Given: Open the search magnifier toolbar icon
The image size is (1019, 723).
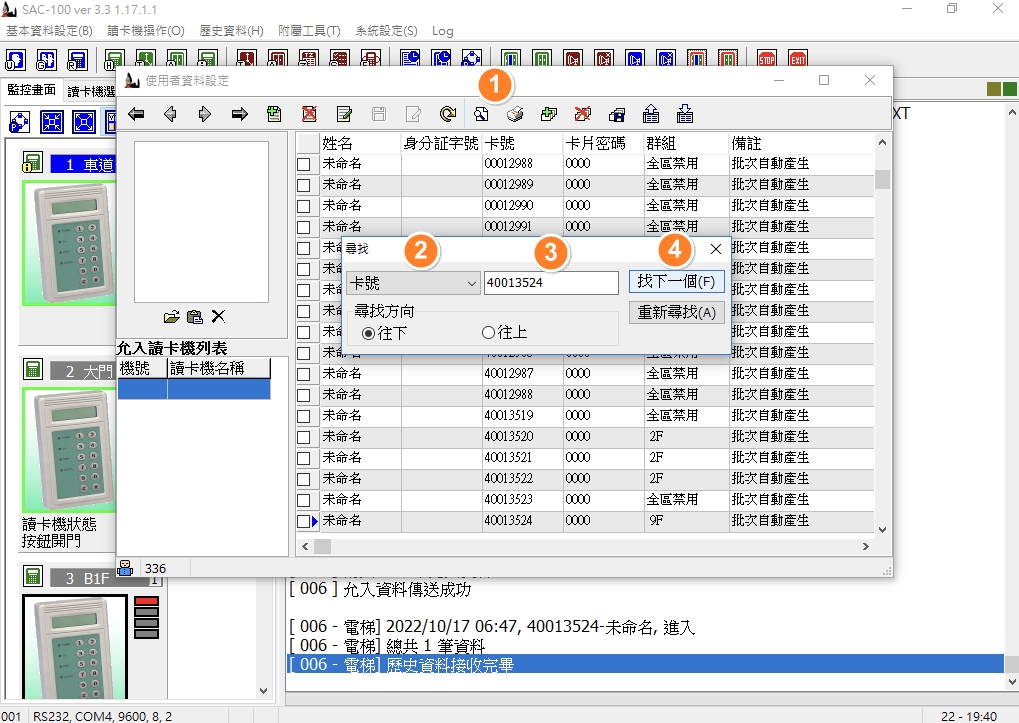Looking at the screenshot, I should point(481,114).
